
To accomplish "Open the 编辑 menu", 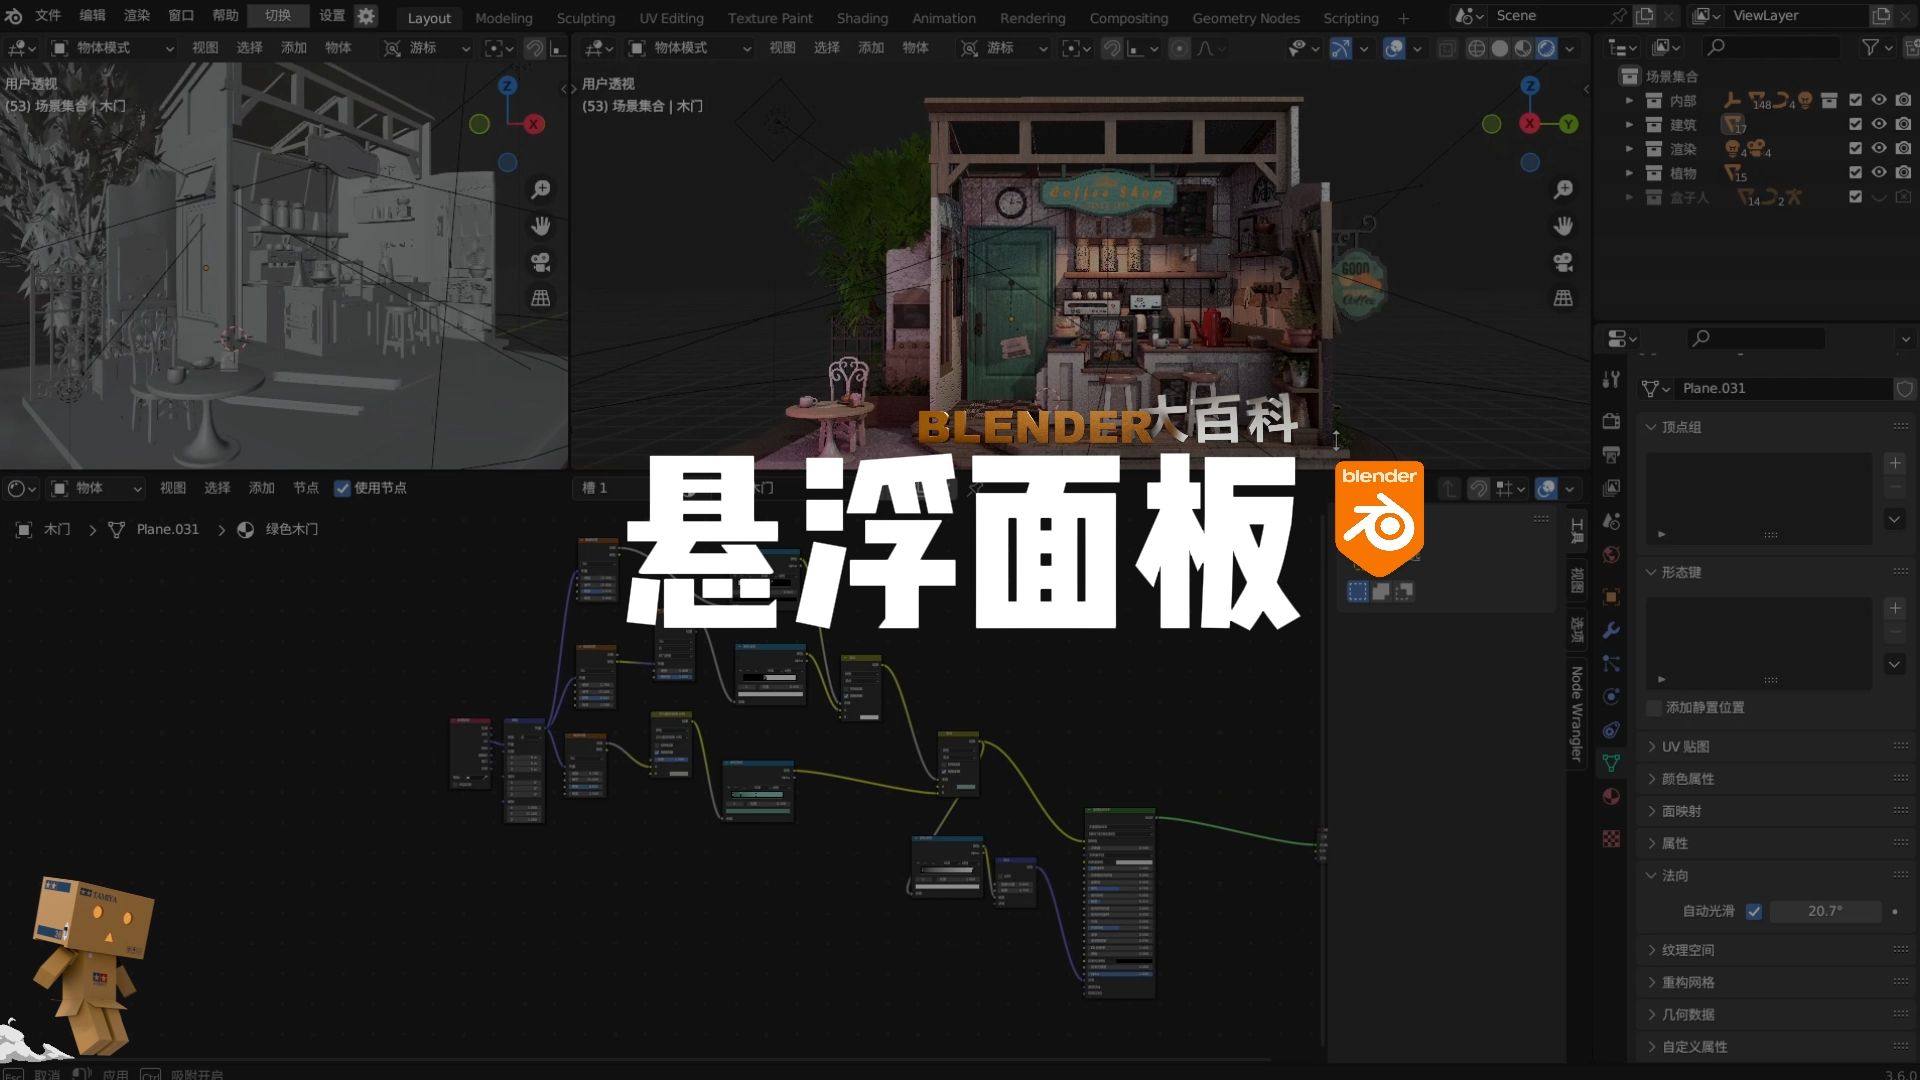I will click(92, 16).
